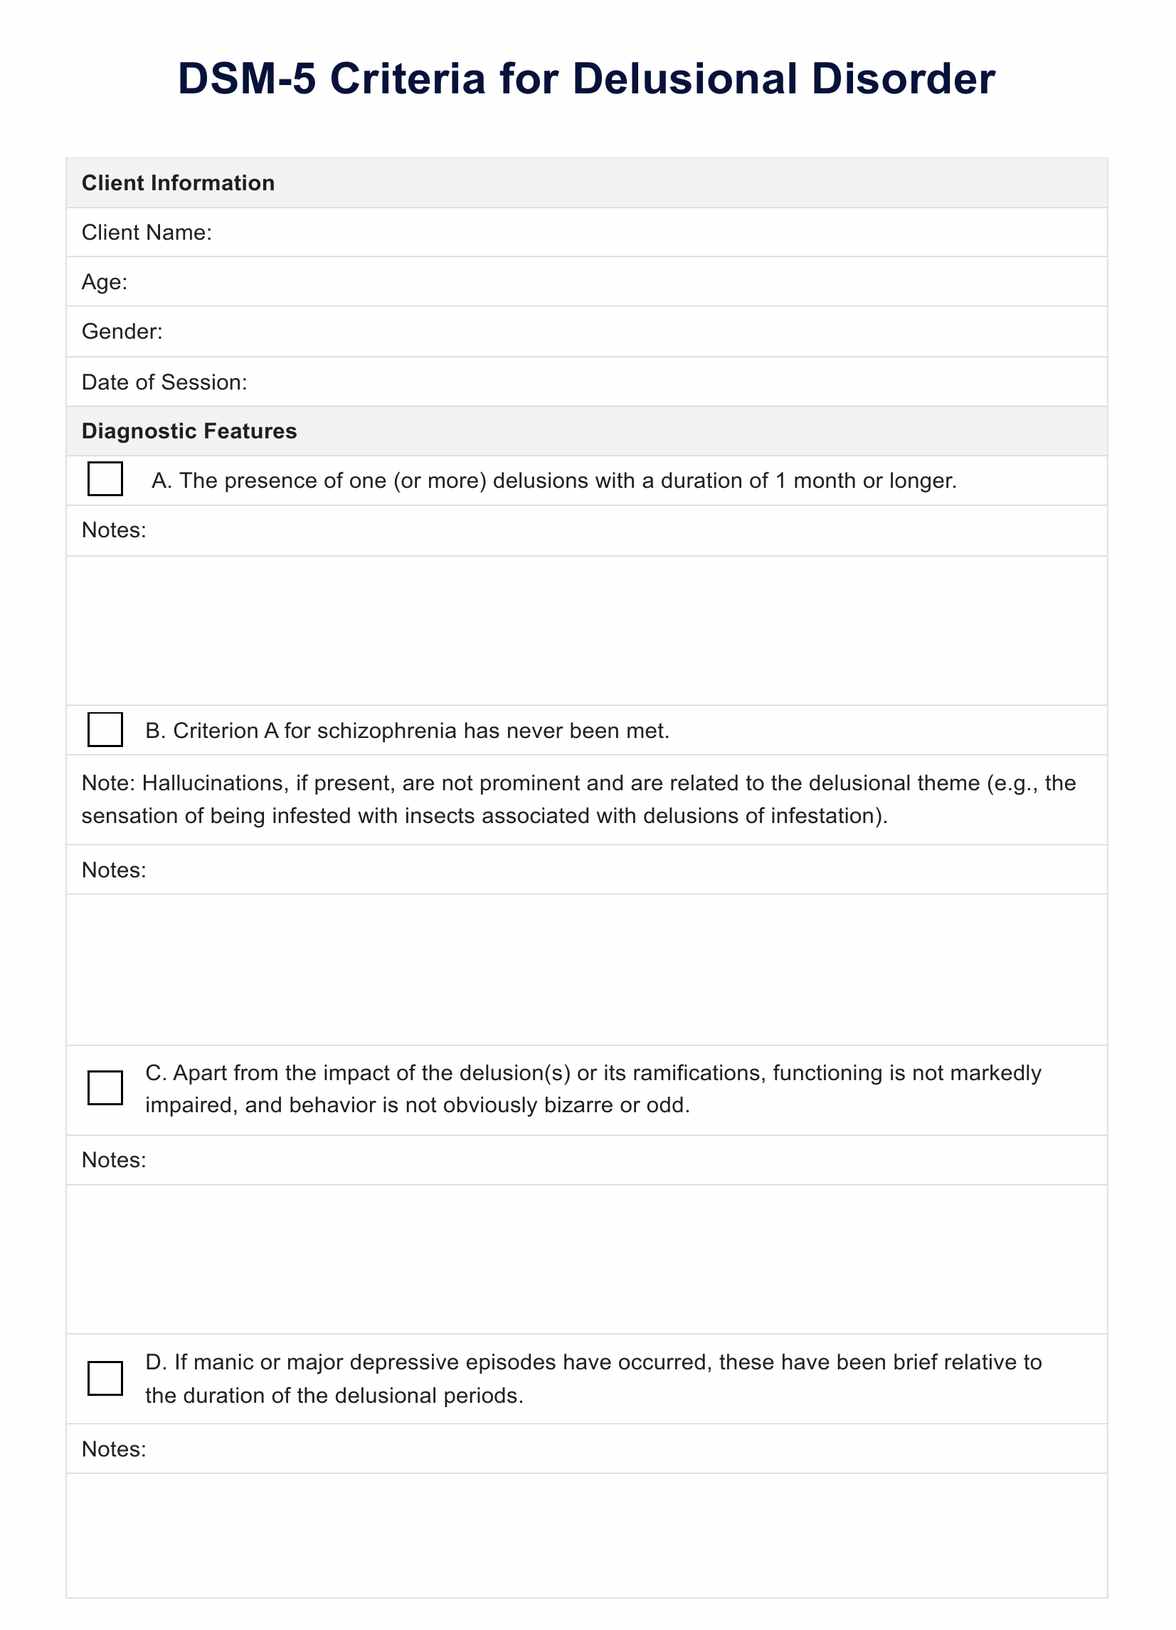Click notes area under criterion D

tap(587, 1534)
